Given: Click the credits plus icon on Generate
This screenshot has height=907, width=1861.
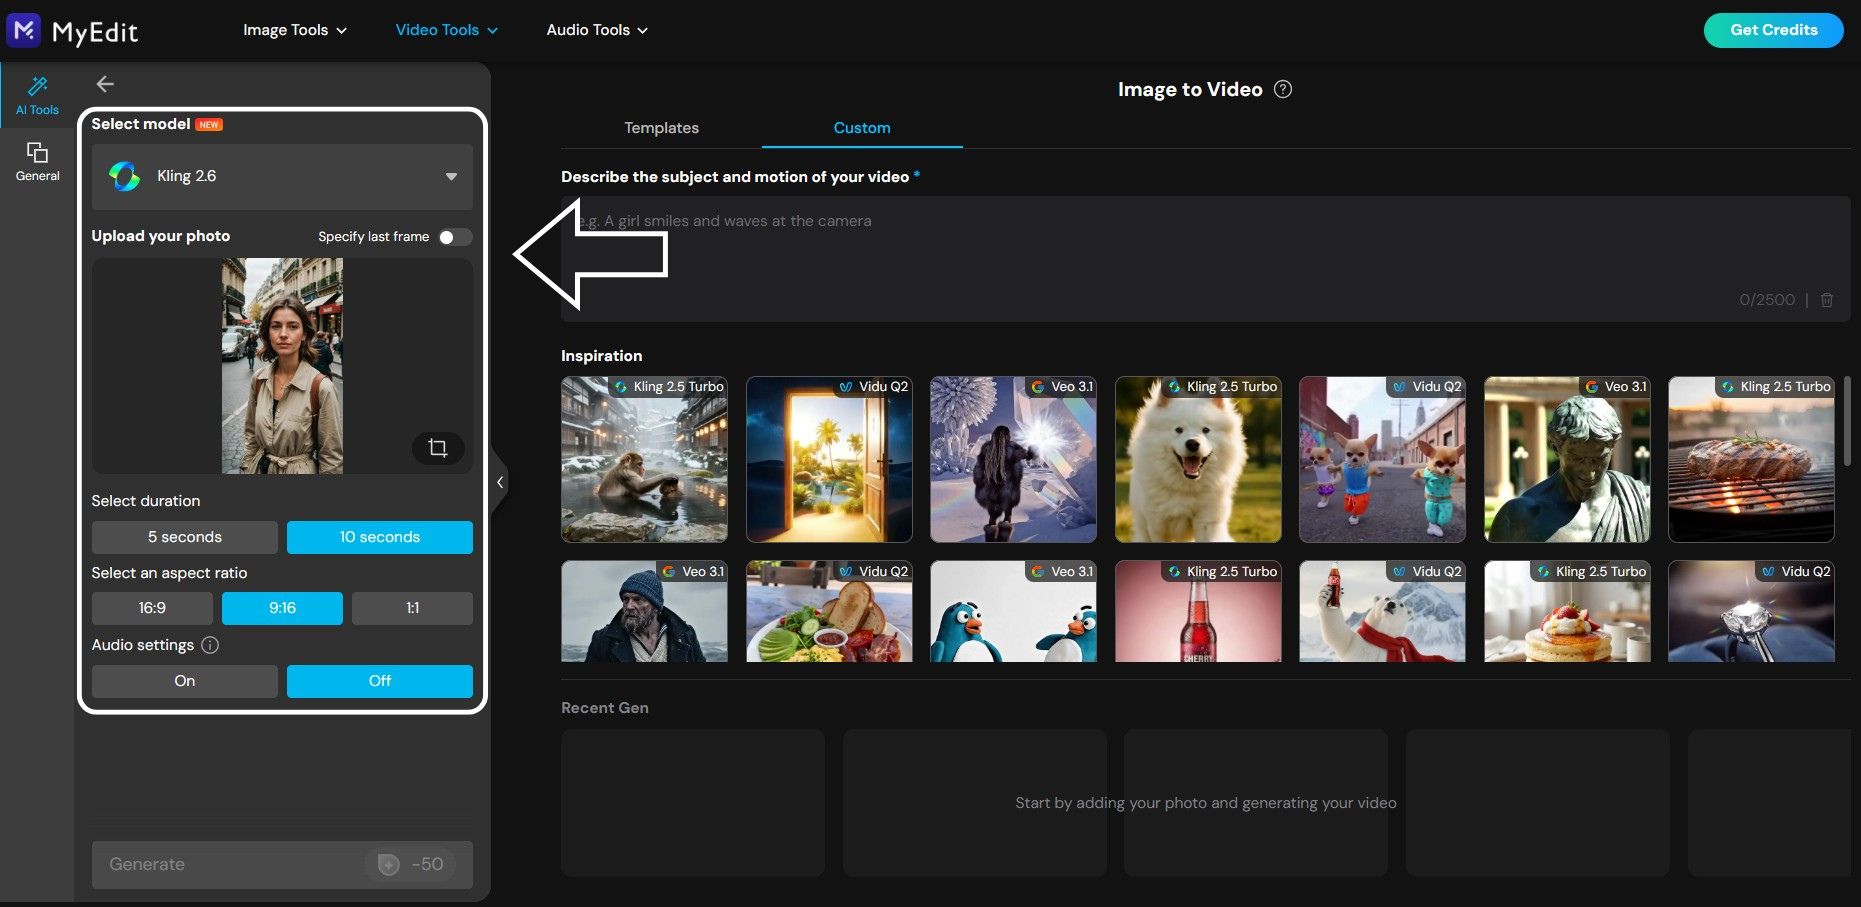Looking at the screenshot, I should pyautogui.click(x=389, y=864).
